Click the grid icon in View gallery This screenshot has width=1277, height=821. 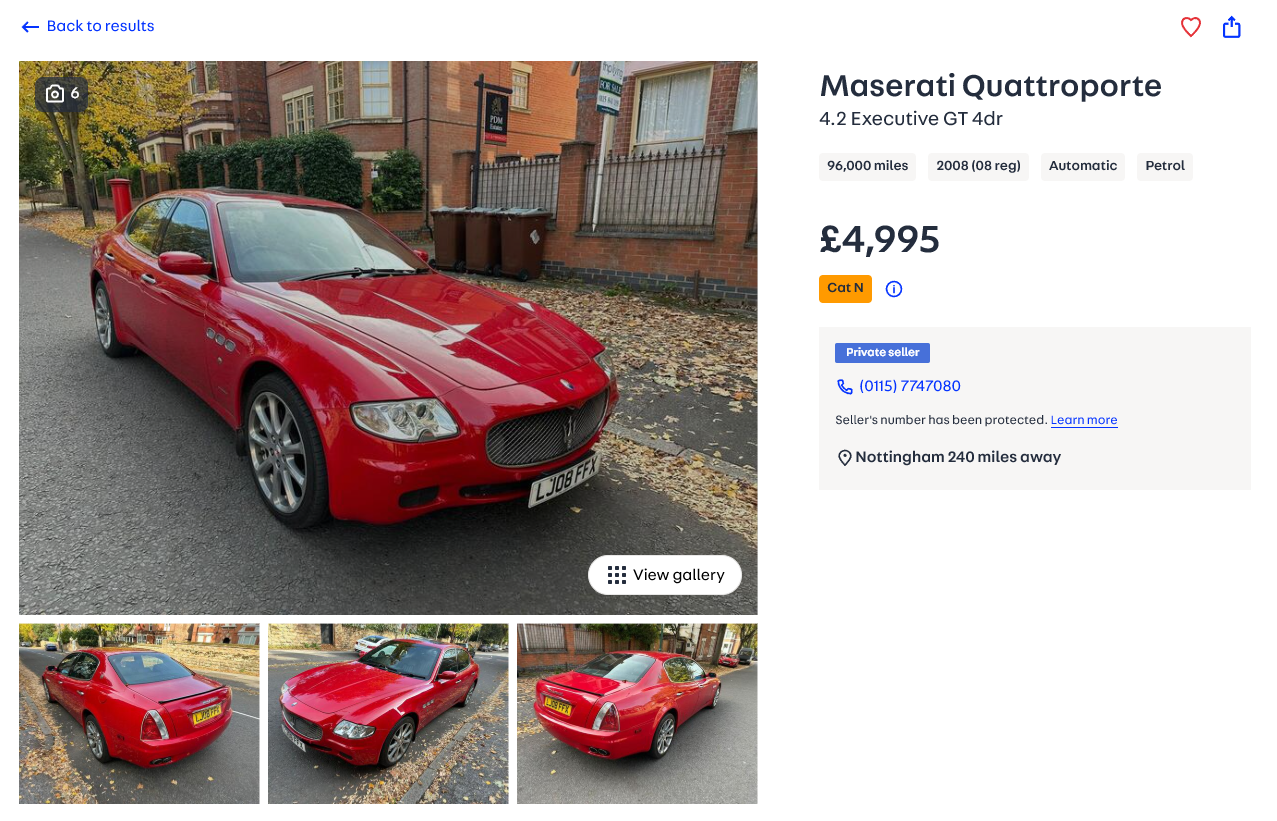617,575
